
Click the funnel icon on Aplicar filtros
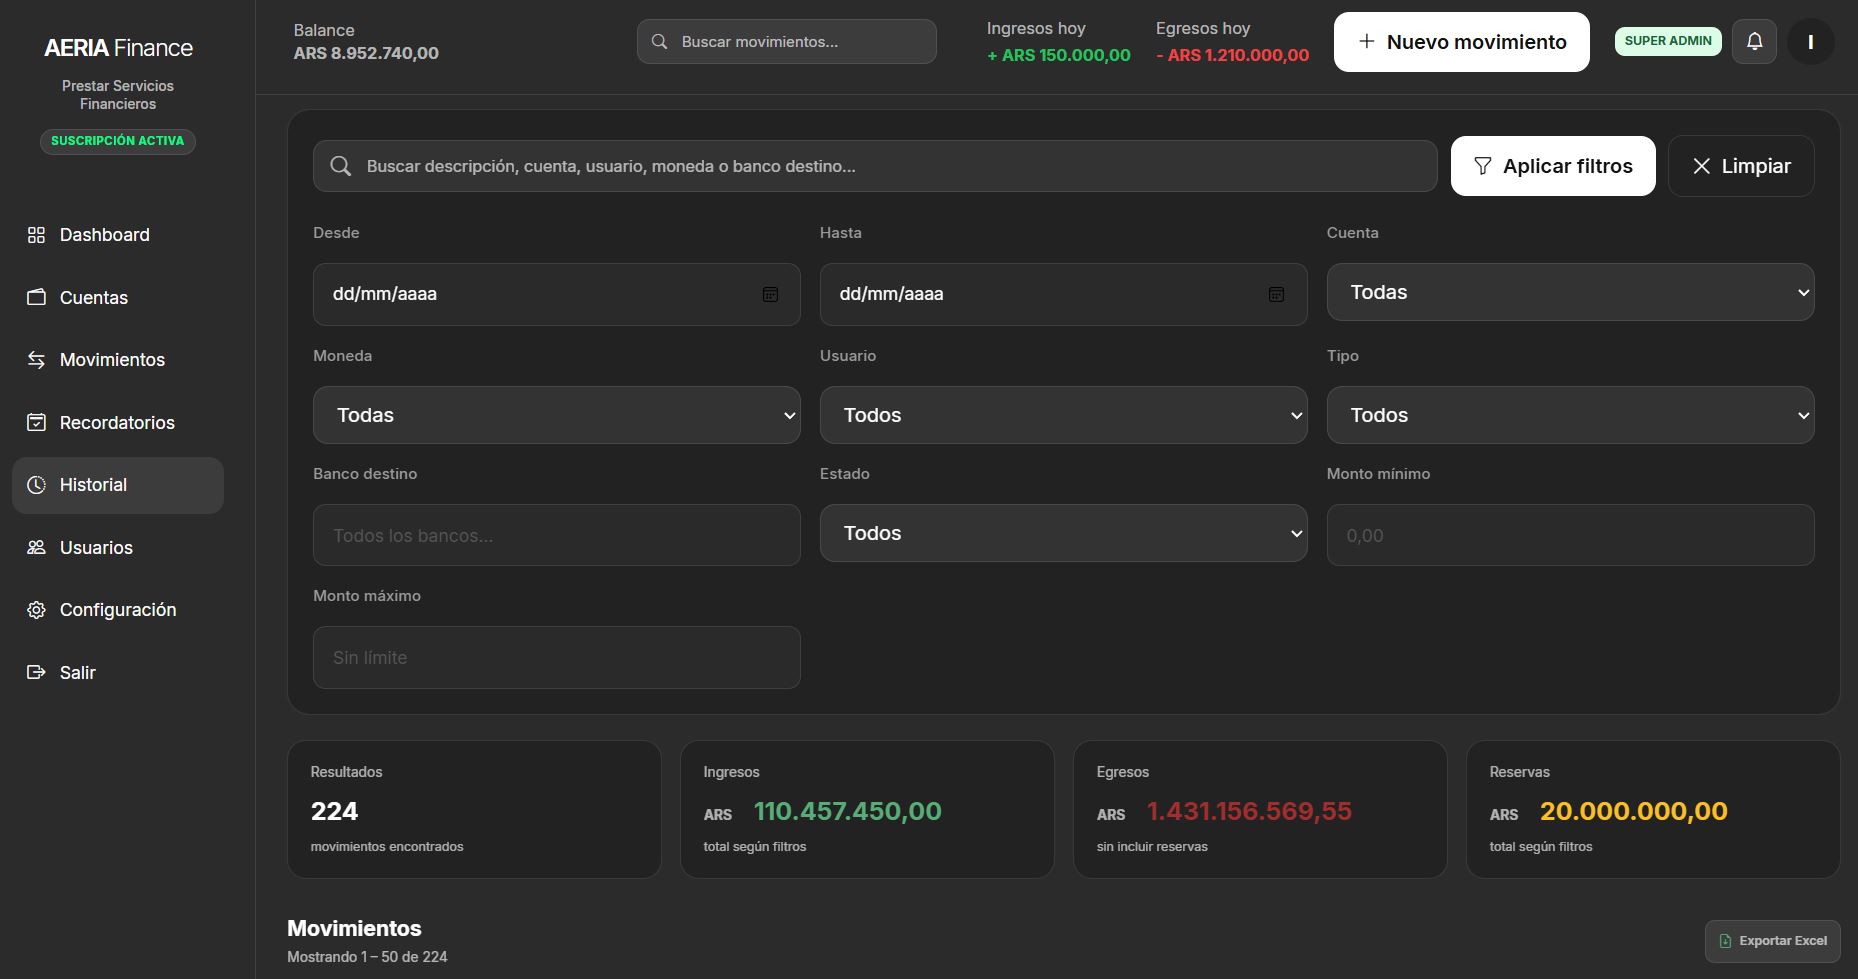(1483, 166)
